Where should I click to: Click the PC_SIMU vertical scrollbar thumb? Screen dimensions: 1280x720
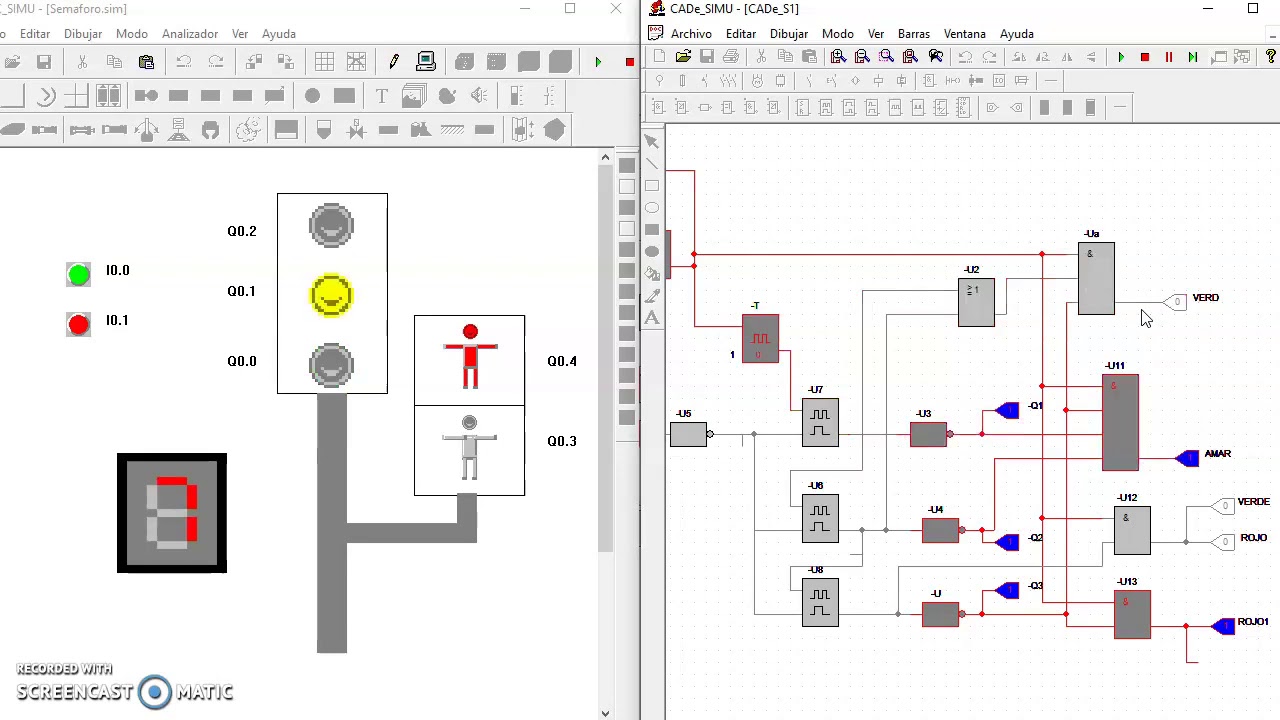click(606, 358)
